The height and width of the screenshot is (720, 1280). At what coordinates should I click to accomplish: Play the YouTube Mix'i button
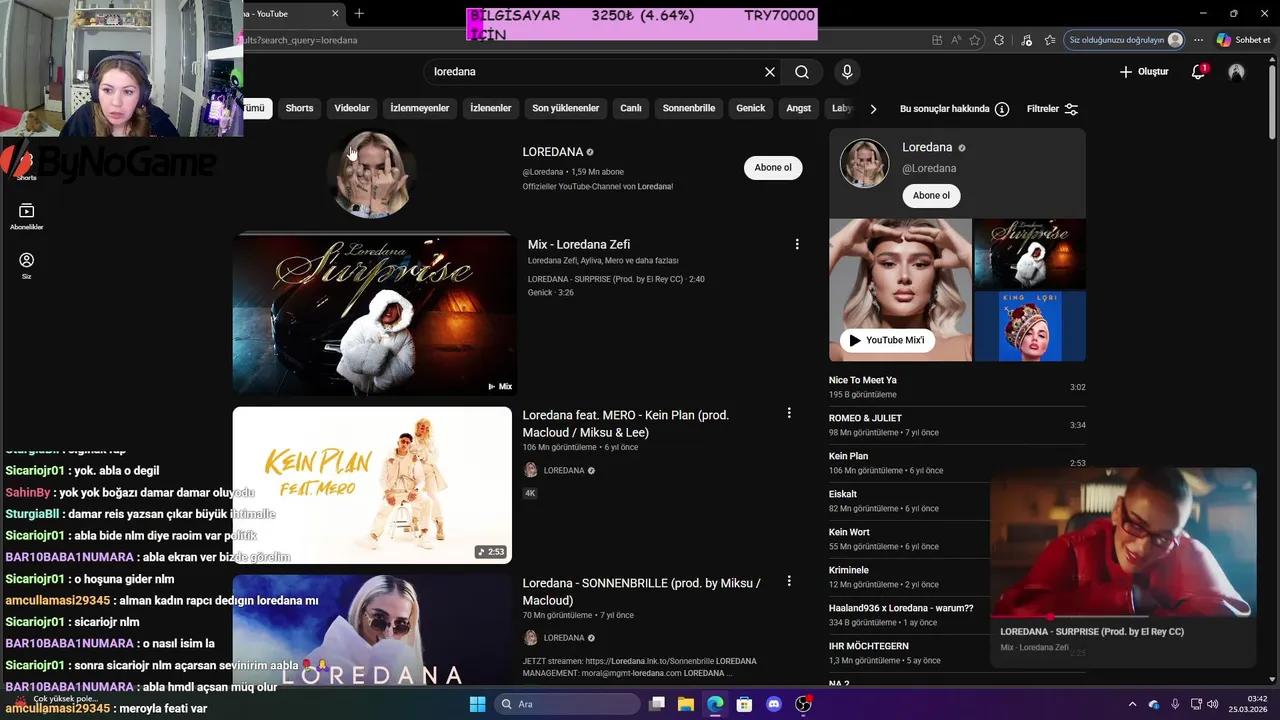coord(887,340)
